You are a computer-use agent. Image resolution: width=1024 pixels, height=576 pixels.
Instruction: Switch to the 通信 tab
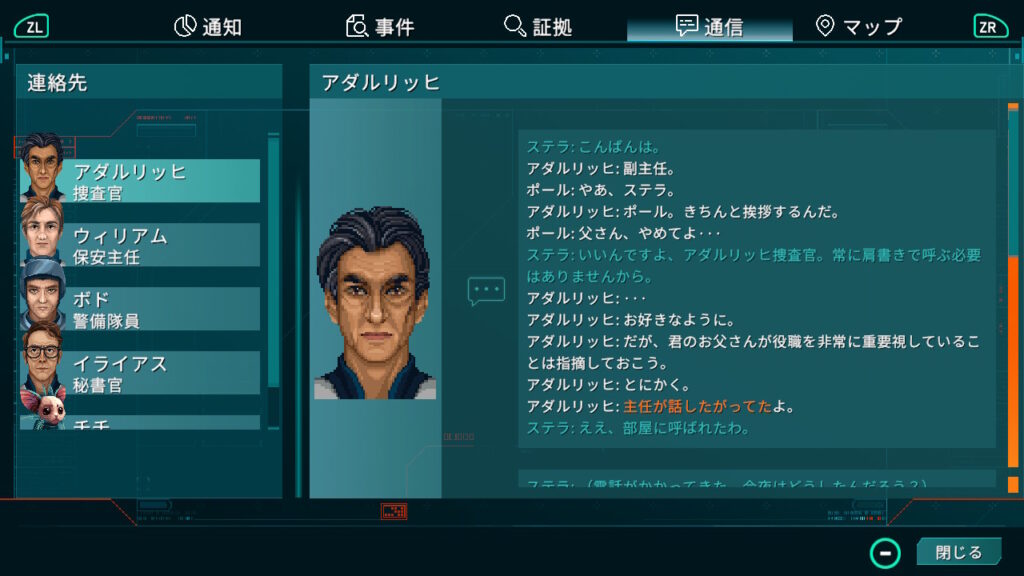(710, 27)
